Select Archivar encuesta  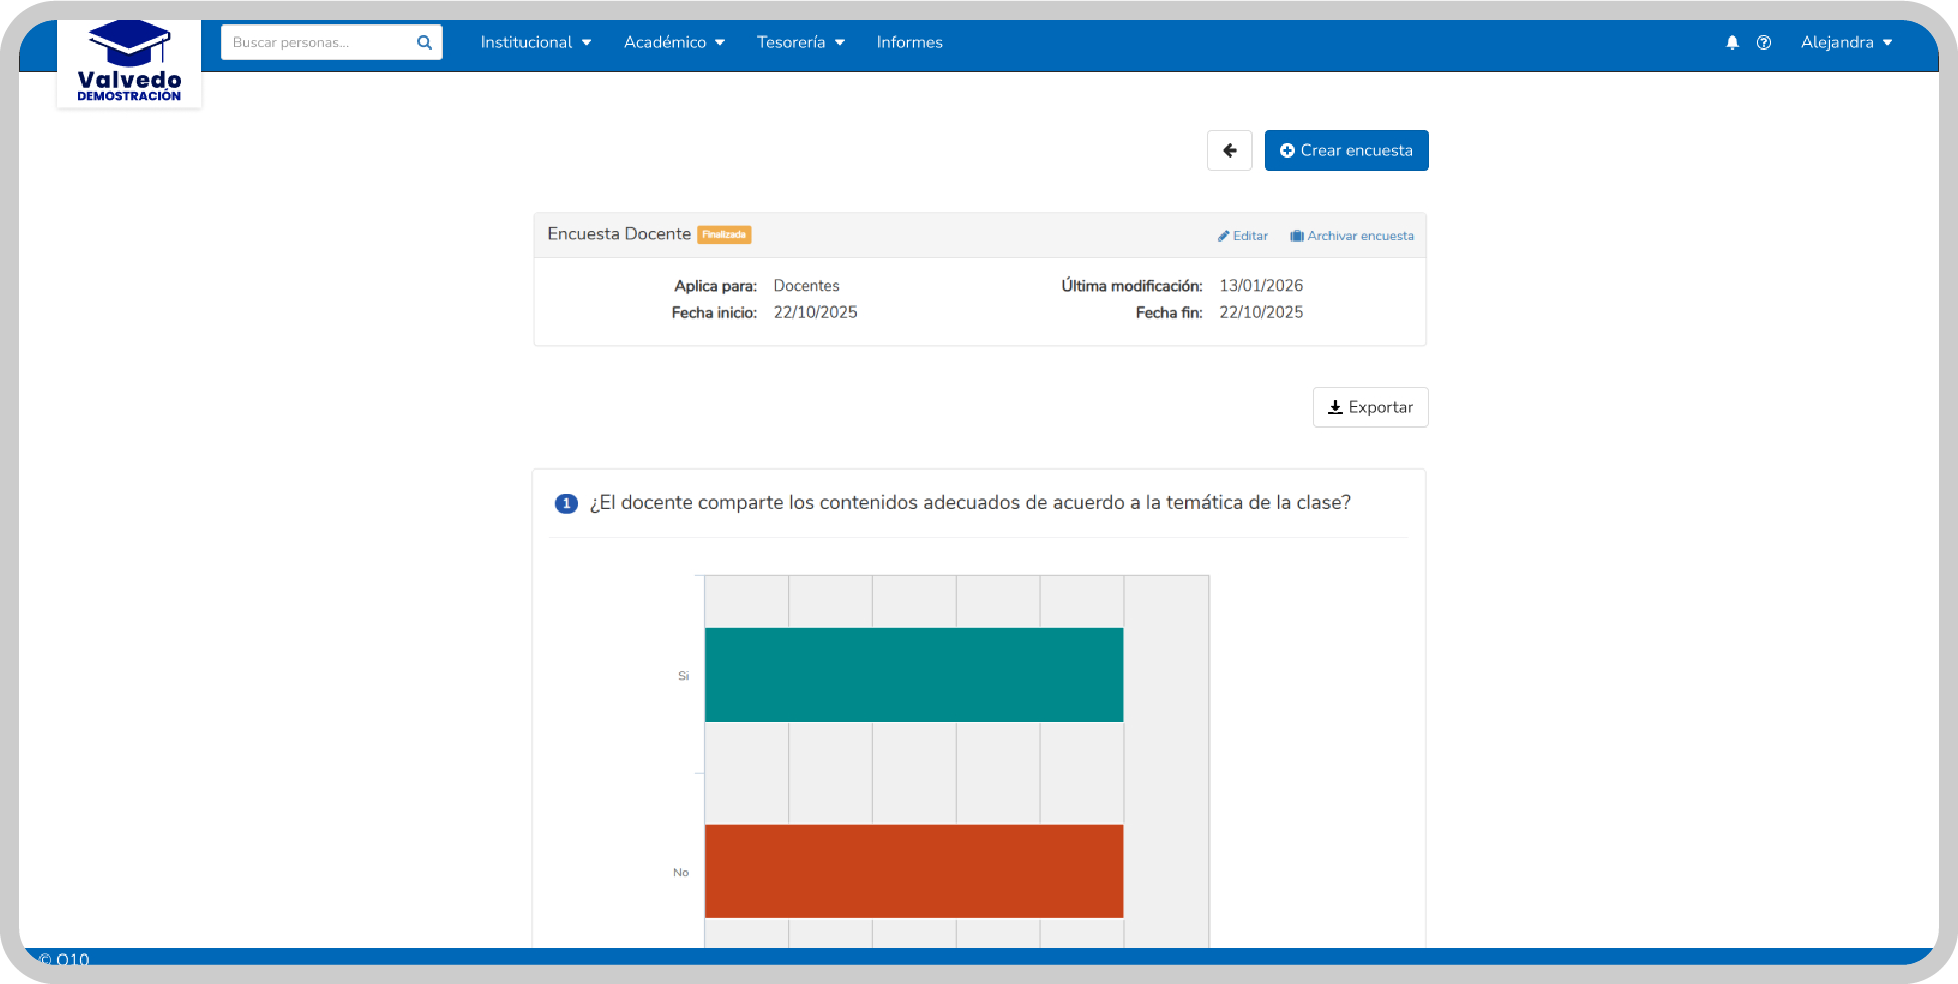pyautogui.click(x=1360, y=236)
